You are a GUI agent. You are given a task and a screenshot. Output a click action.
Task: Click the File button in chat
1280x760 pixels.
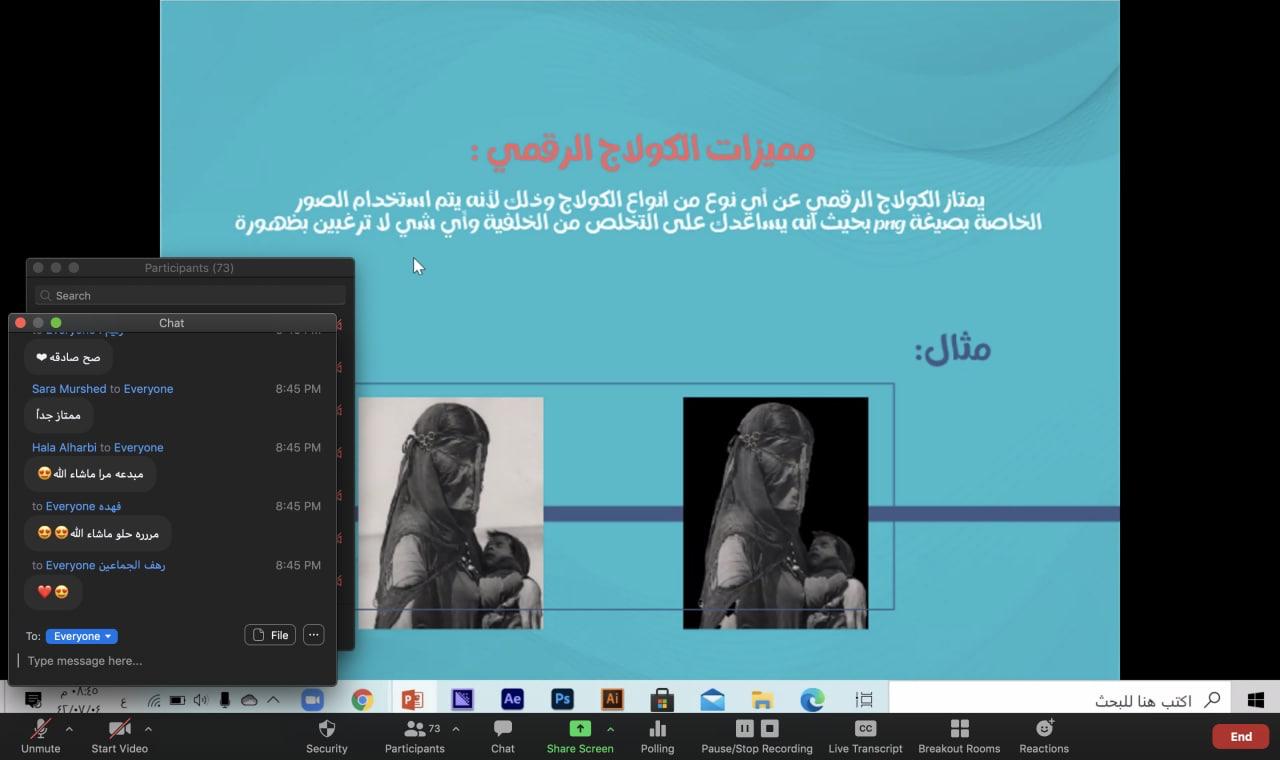tap(270, 635)
